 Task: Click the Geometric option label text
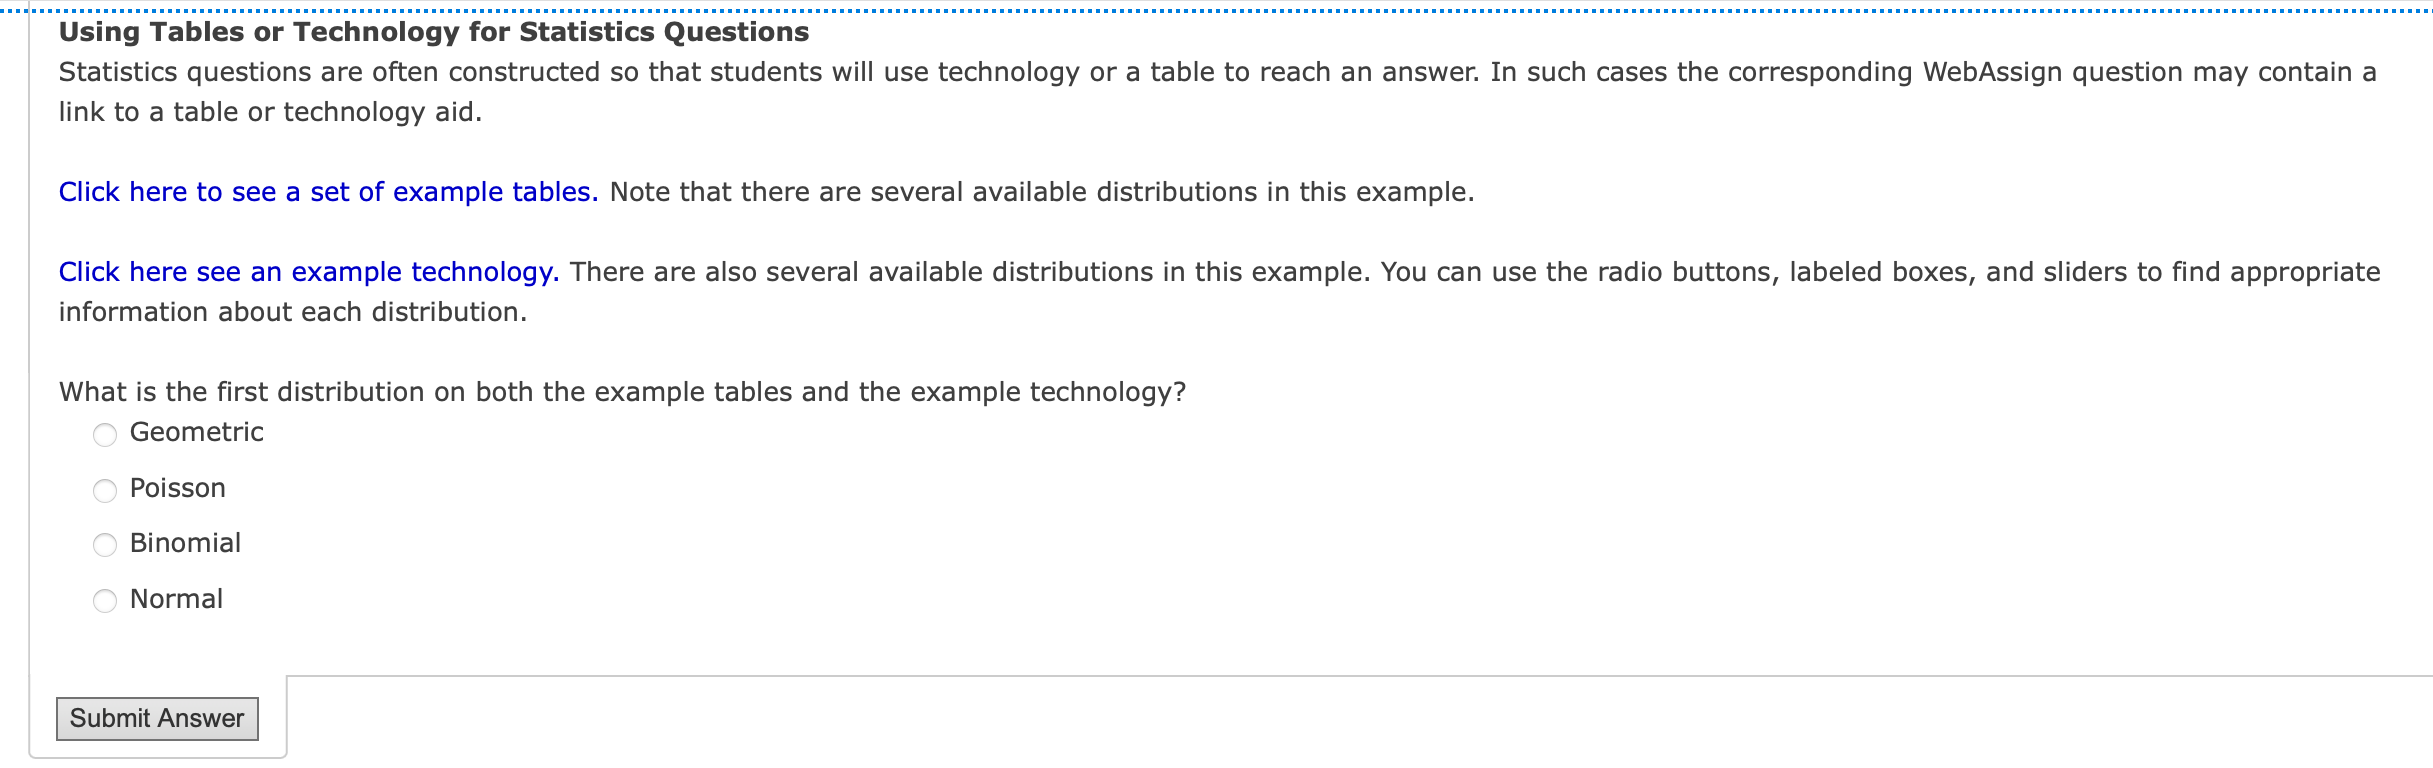(x=196, y=432)
